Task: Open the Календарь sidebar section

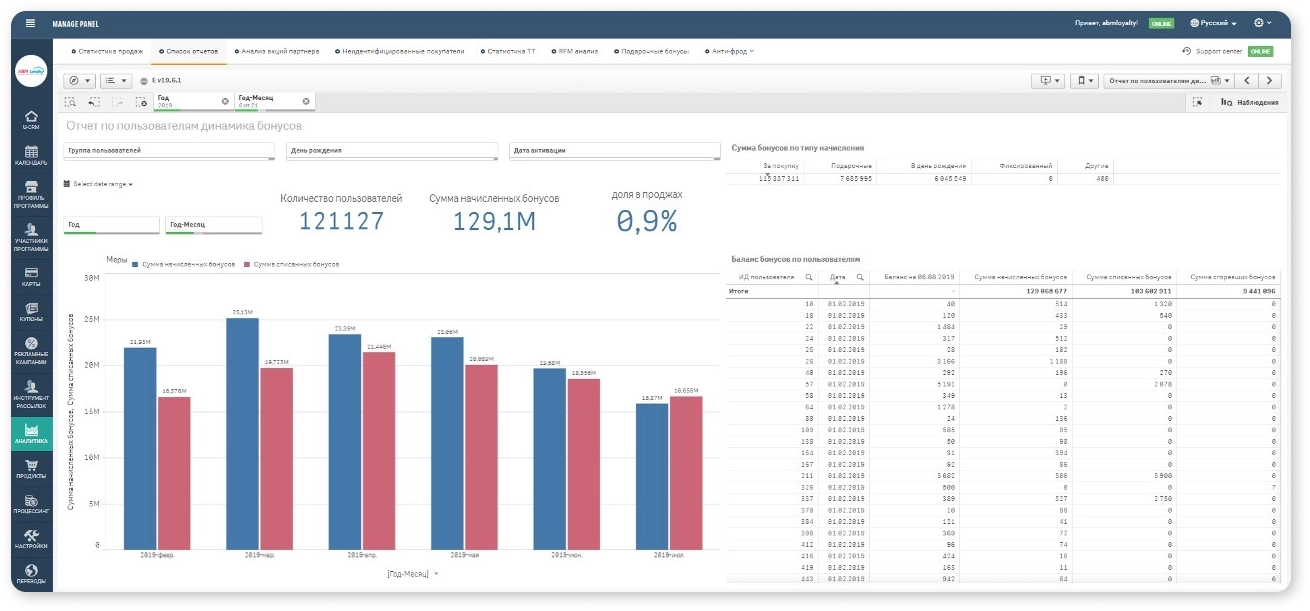Action: pyautogui.click(x=31, y=156)
